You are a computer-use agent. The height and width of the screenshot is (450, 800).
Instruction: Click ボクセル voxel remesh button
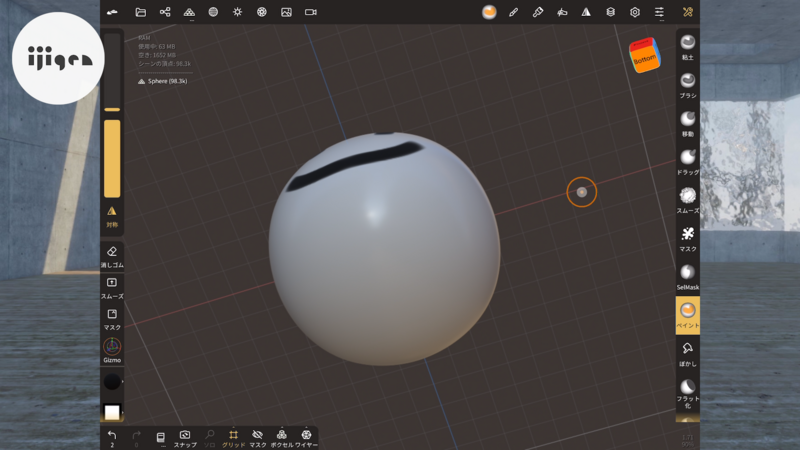[x=282, y=438]
